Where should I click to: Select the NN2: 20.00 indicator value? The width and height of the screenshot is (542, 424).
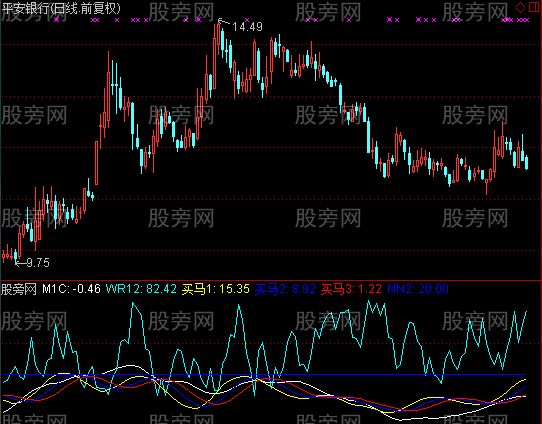point(418,289)
